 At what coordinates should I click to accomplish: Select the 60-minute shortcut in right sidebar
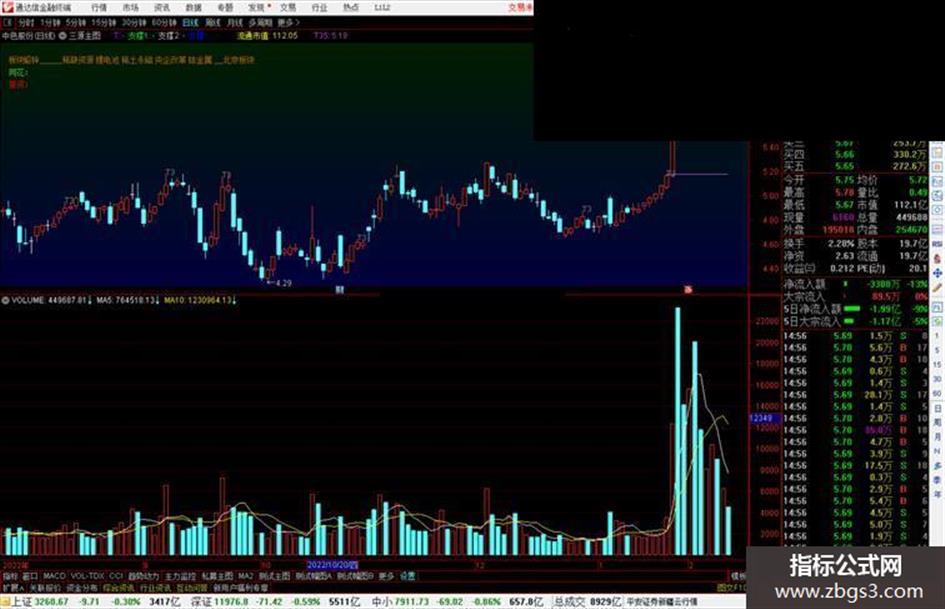(x=937, y=393)
